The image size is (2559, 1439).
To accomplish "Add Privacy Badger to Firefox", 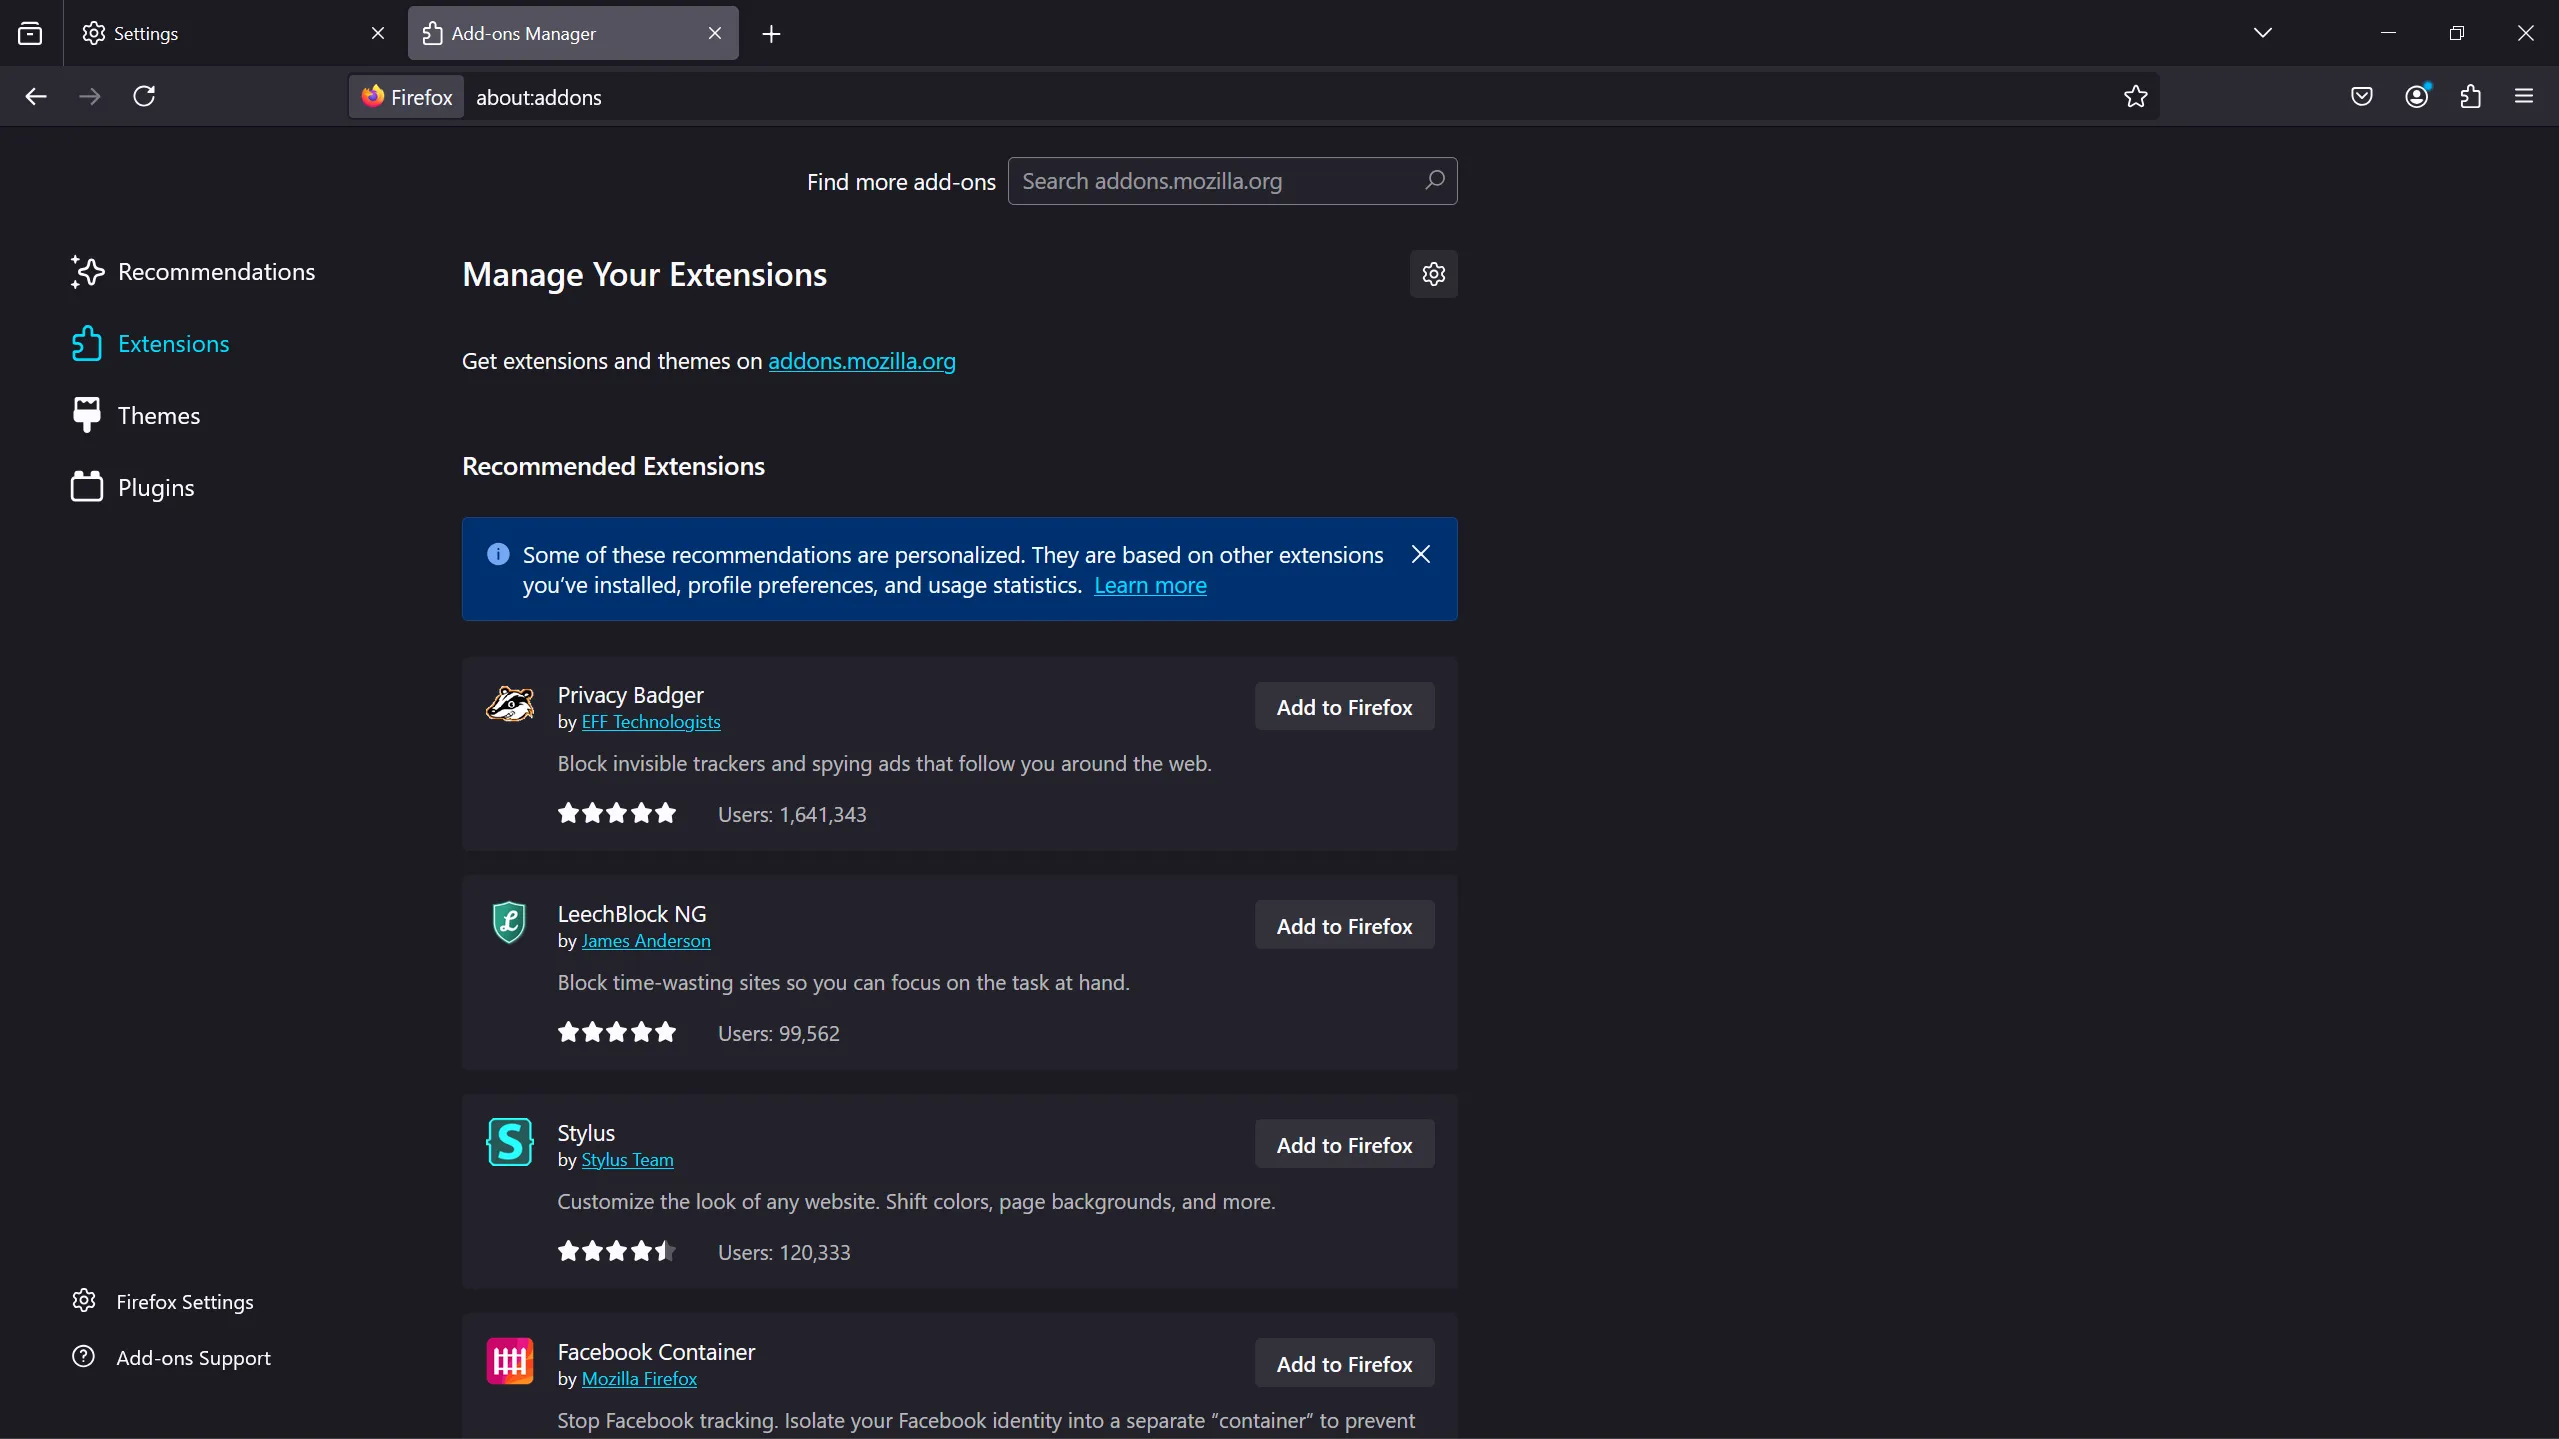I will coord(1344,707).
